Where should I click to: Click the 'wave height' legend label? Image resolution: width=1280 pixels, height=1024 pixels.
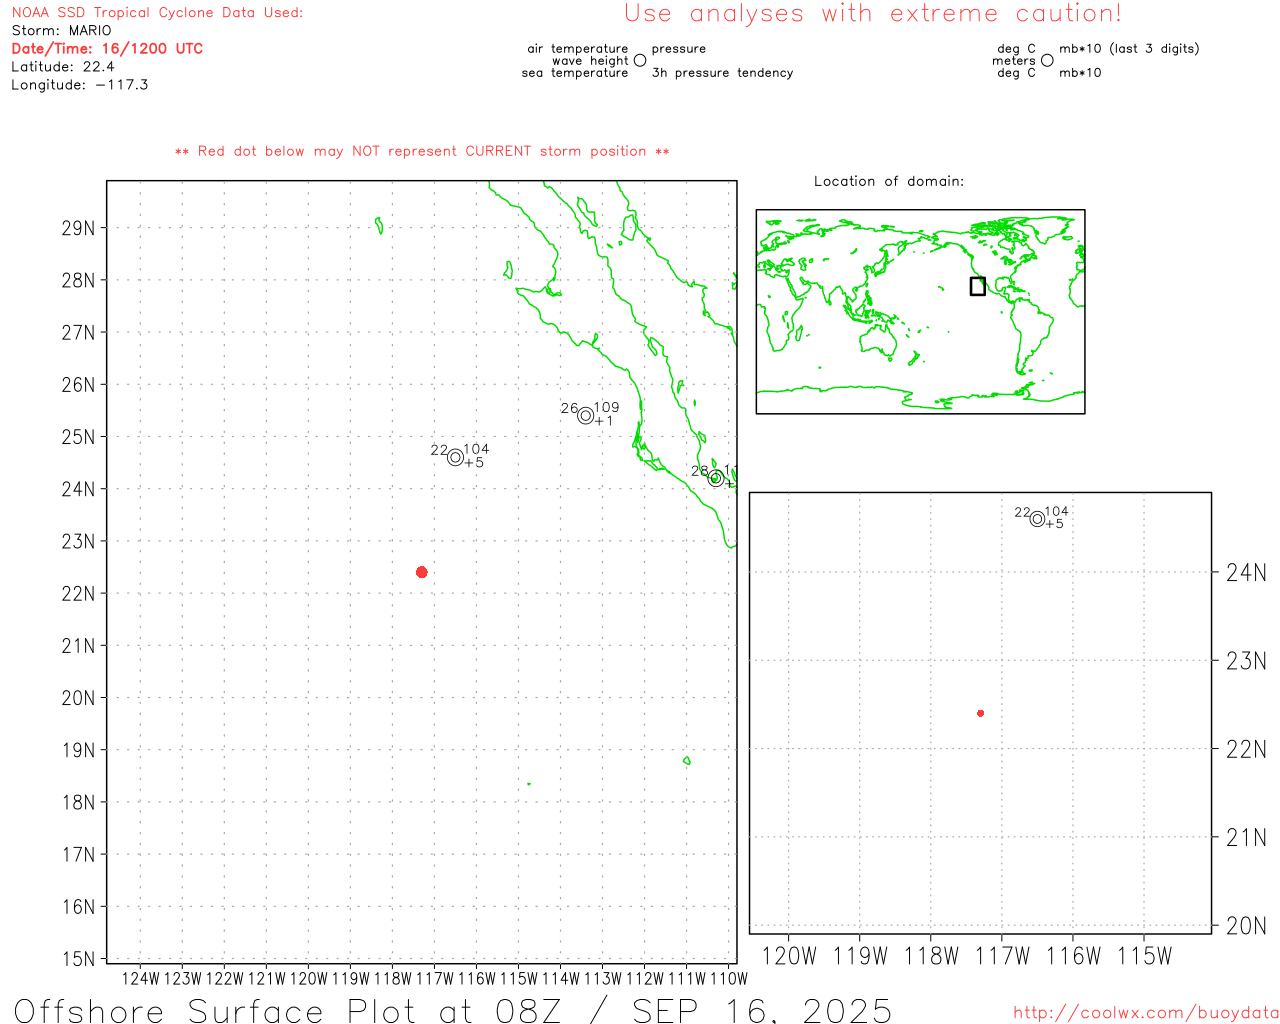pyautogui.click(x=591, y=61)
